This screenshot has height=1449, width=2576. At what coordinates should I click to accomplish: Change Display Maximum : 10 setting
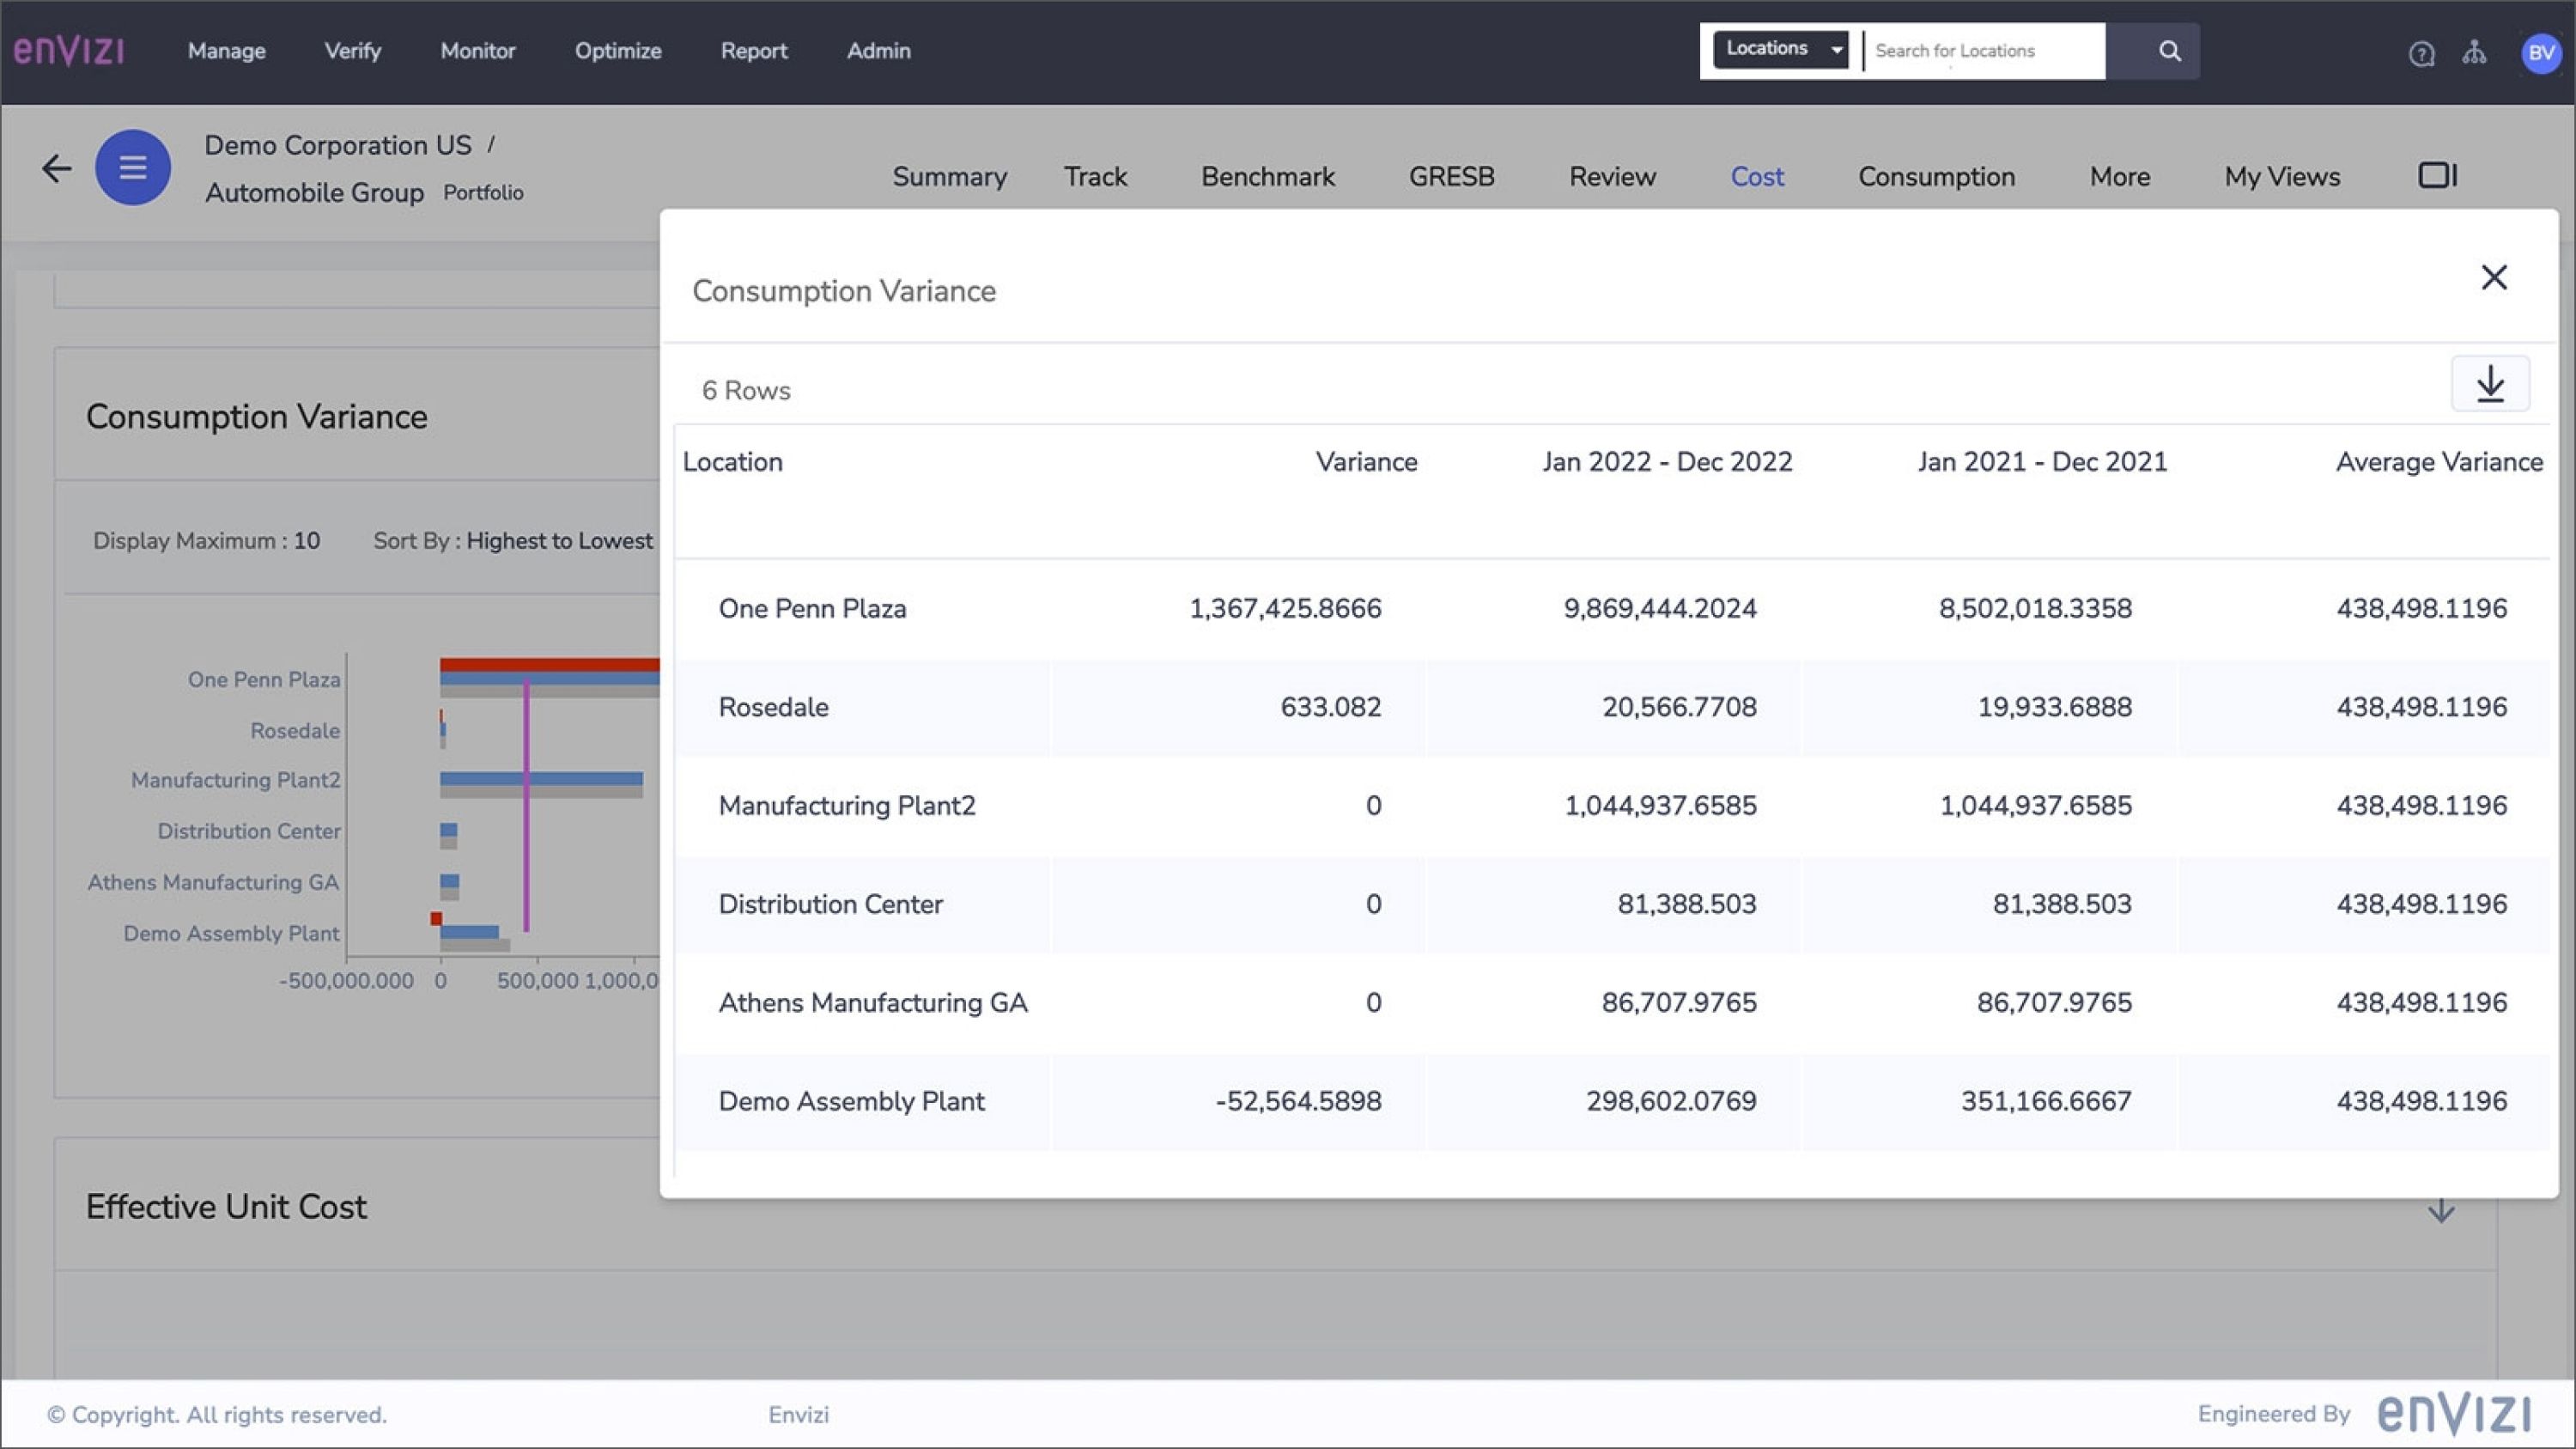pyautogui.click(x=206, y=541)
